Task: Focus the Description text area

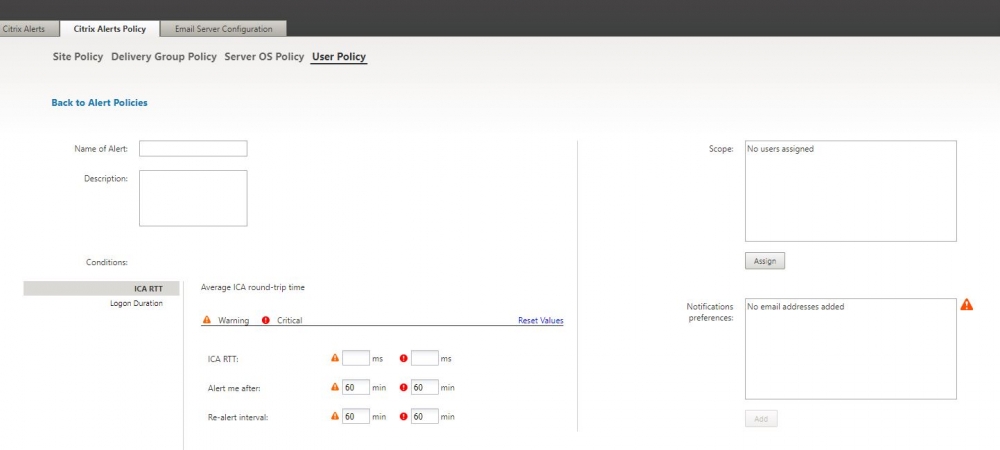Action: pyautogui.click(x=193, y=198)
